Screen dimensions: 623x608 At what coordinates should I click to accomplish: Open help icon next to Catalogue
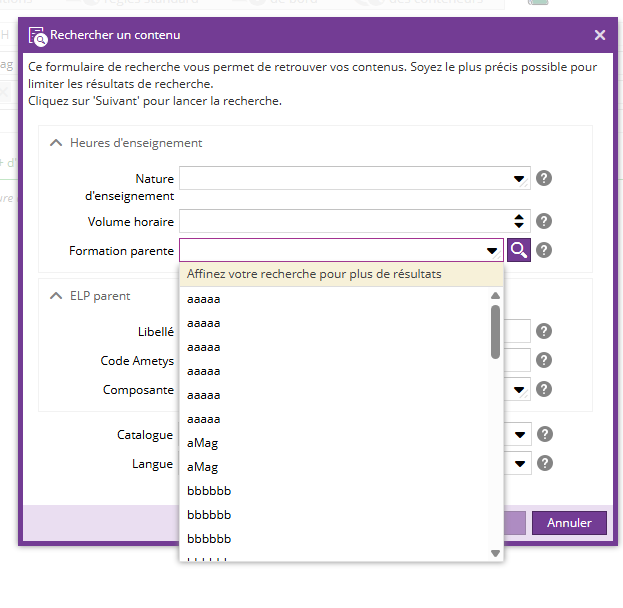[544, 435]
